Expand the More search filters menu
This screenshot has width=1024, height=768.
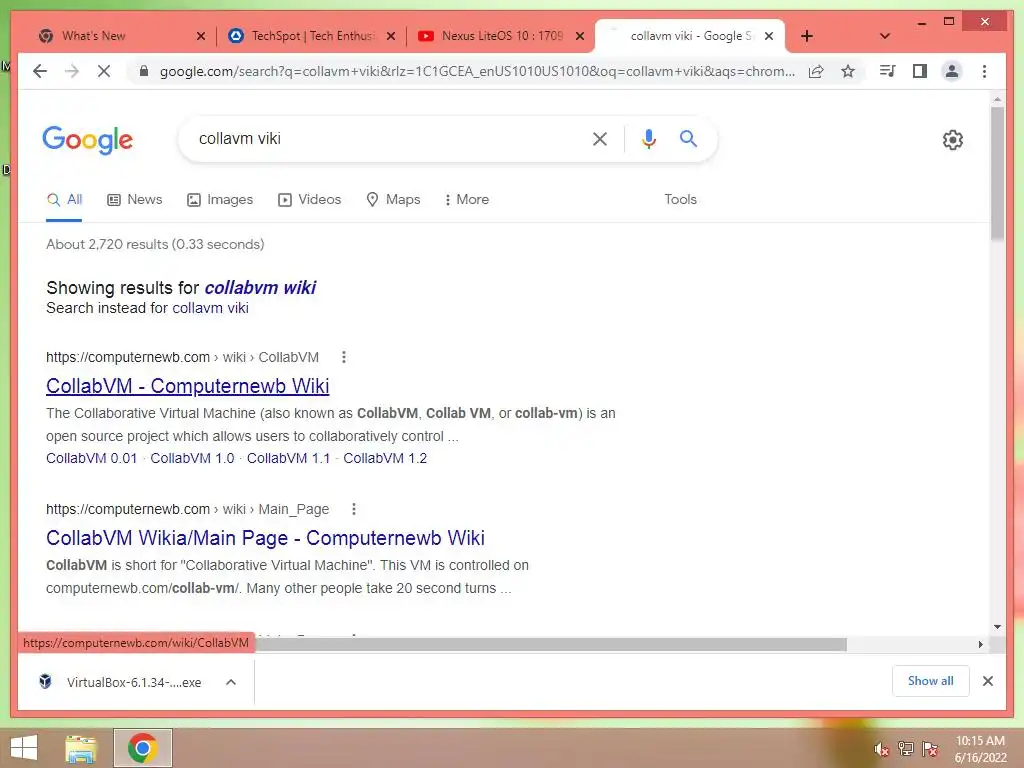[x=466, y=199]
